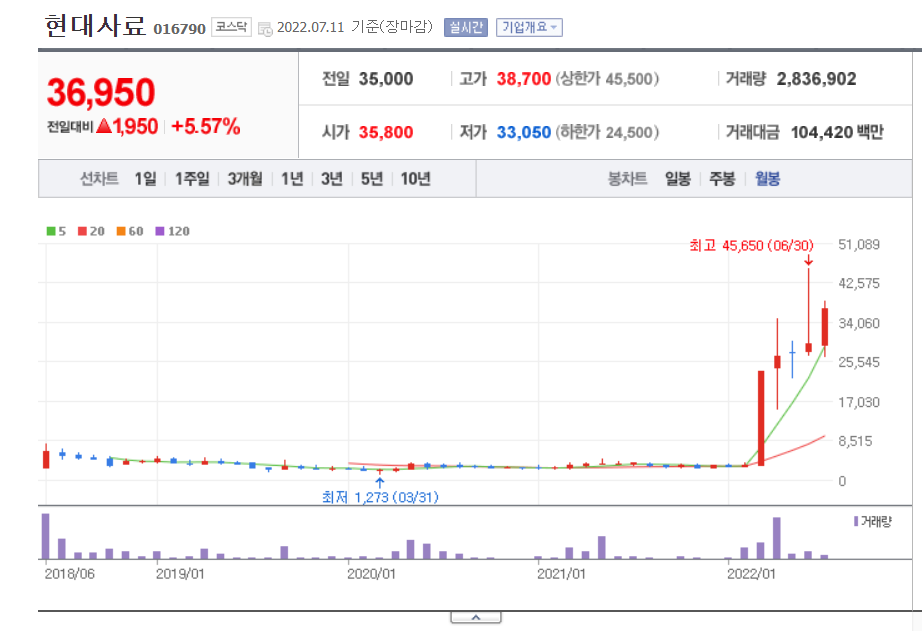
Task: Click the 2018/06 axis date label
Action: coord(69,574)
